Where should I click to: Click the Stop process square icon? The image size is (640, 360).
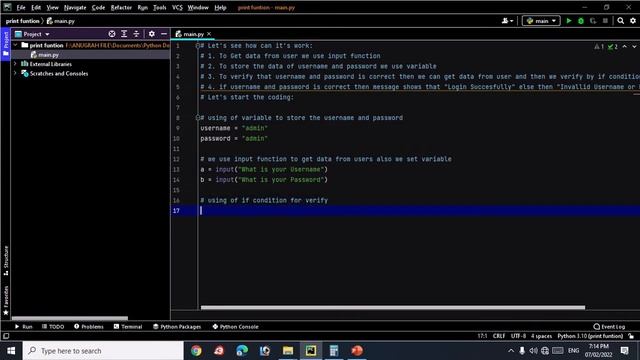pos(605,21)
